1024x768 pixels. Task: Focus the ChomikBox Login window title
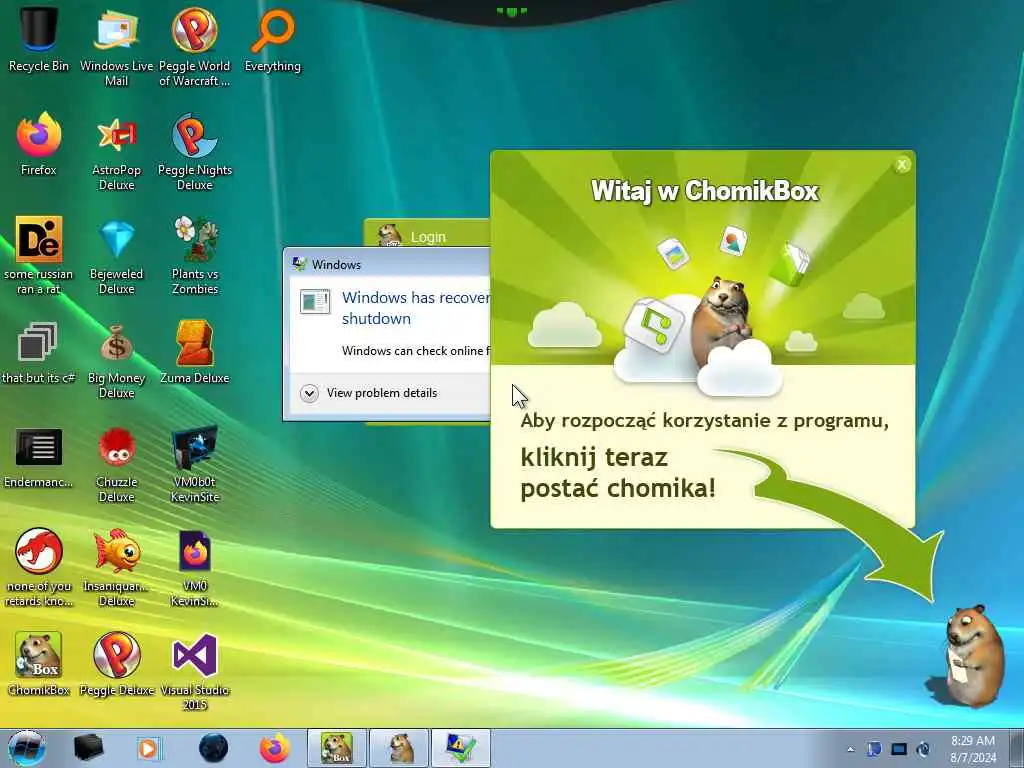coord(428,236)
